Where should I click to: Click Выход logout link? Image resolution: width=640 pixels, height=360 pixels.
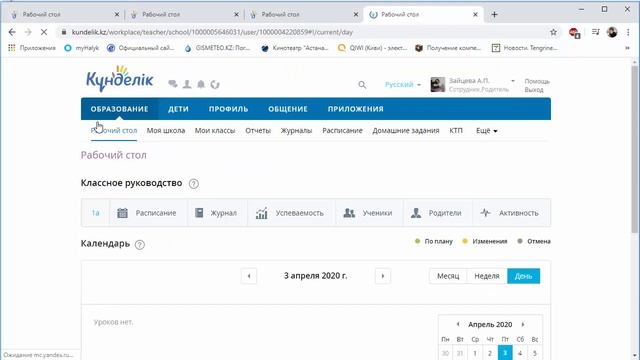(534, 90)
